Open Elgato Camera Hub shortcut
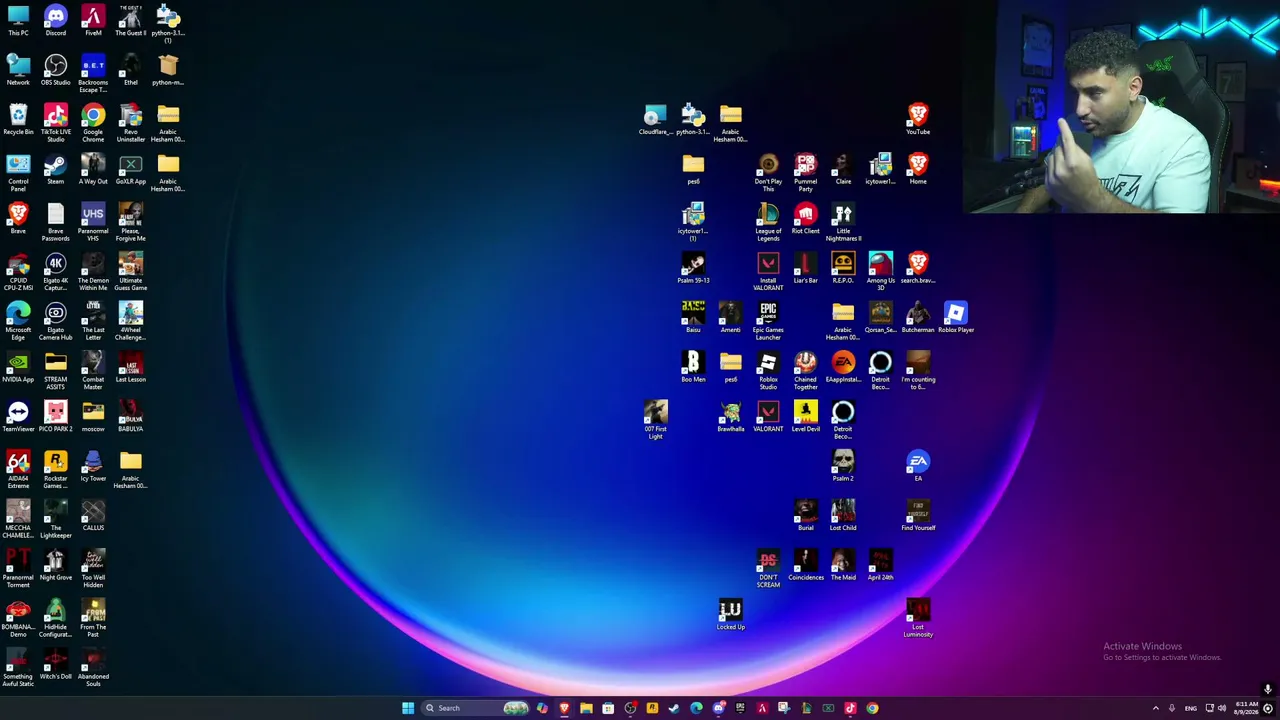This screenshot has height=720, width=1280. (x=55, y=320)
